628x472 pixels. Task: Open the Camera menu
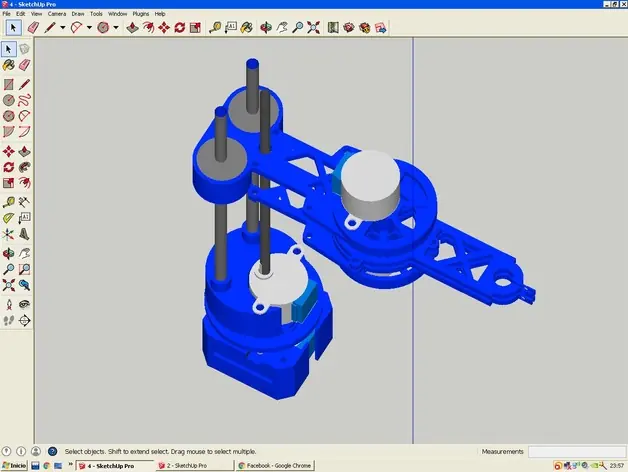pyautogui.click(x=57, y=14)
